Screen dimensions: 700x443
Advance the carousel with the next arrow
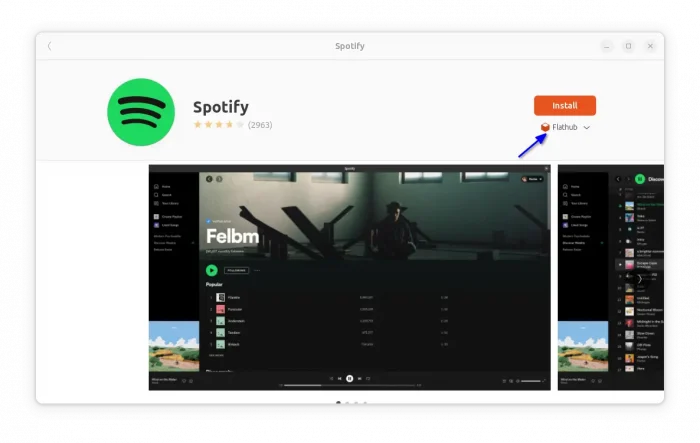[x=640, y=279]
